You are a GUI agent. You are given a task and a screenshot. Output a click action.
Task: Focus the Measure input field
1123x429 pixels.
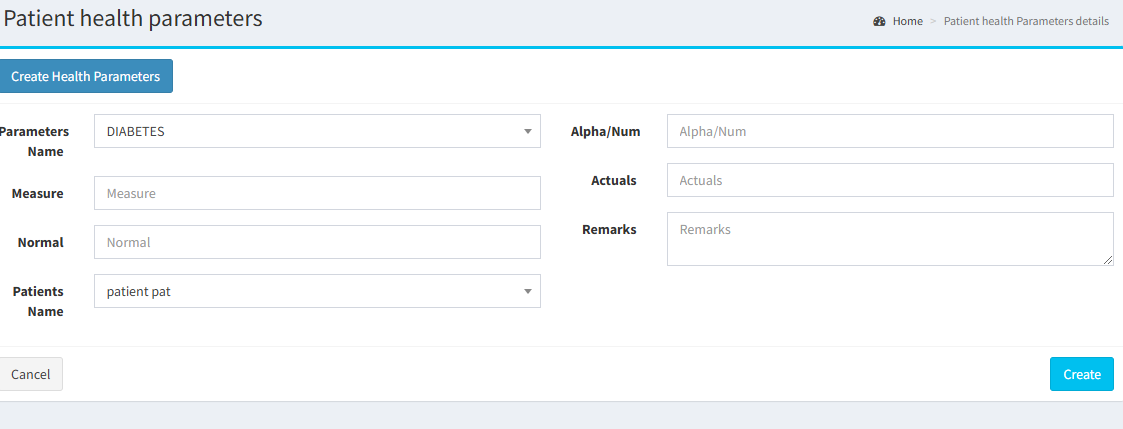coord(317,193)
